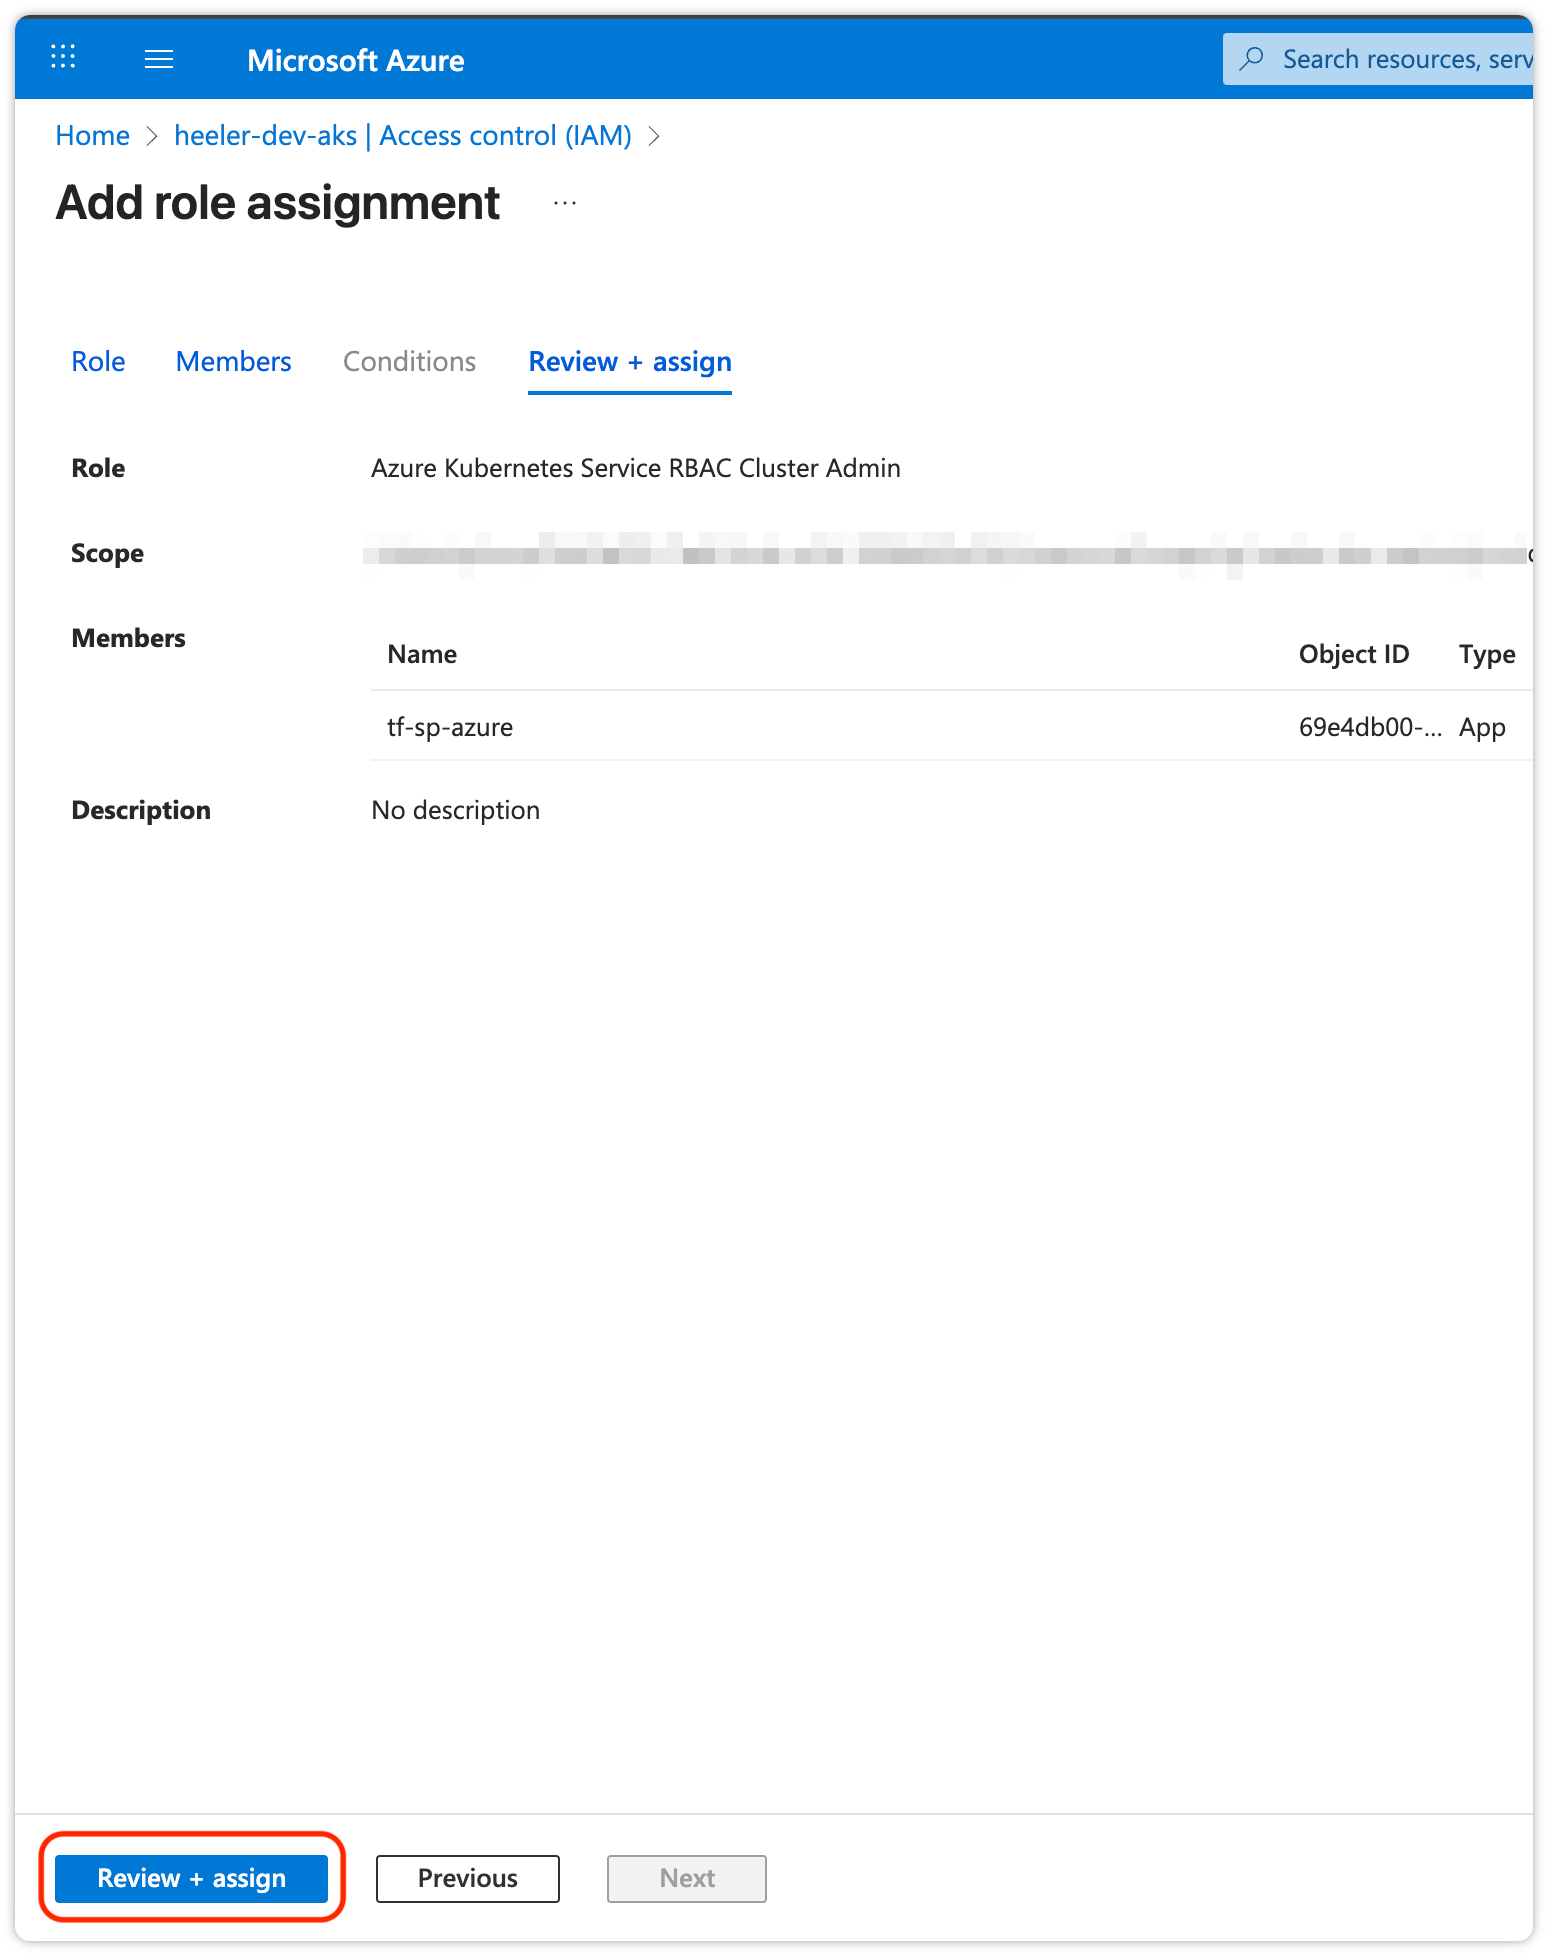The width and height of the screenshot is (1548, 1956).
Task: Open the hamburger portal menu
Action: tap(159, 60)
